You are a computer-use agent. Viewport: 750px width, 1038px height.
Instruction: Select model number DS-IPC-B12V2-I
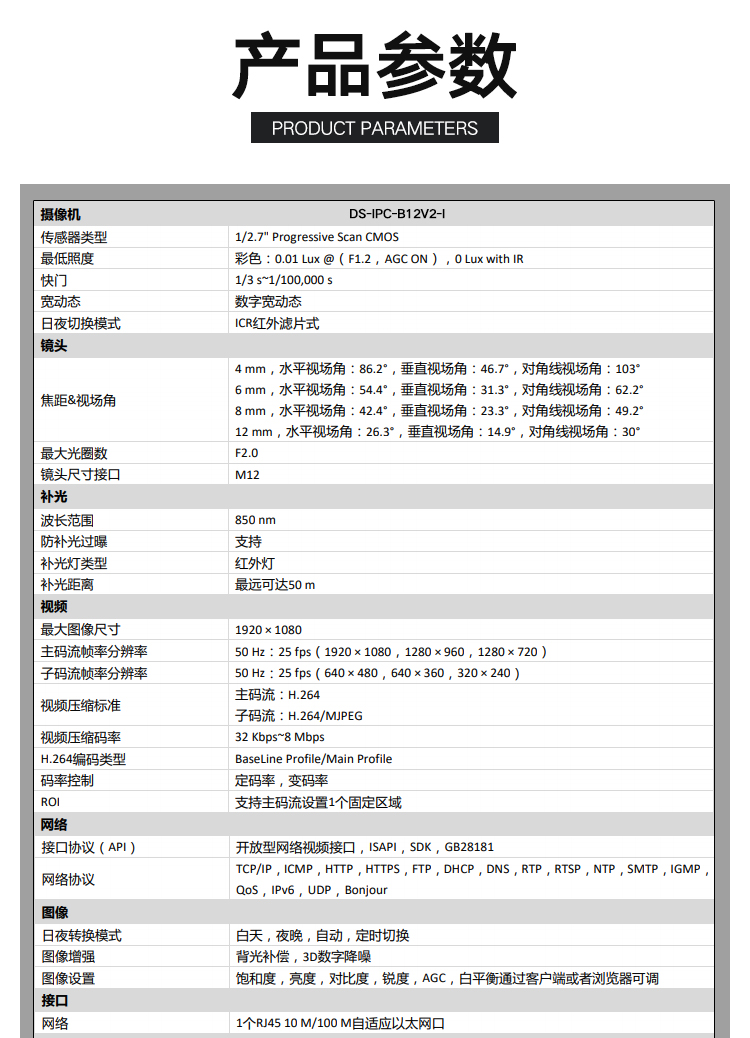[397, 214]
